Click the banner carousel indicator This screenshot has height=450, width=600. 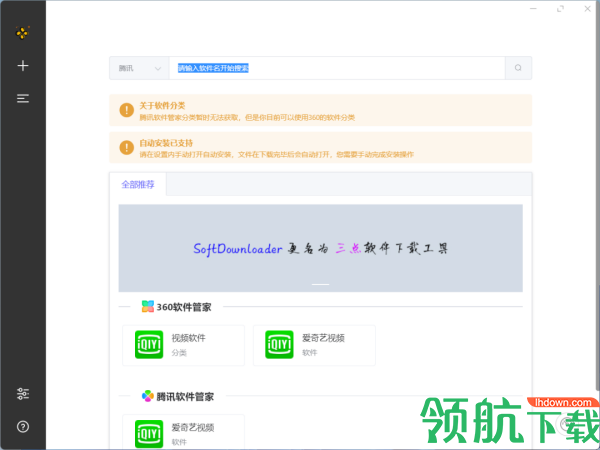320,284
